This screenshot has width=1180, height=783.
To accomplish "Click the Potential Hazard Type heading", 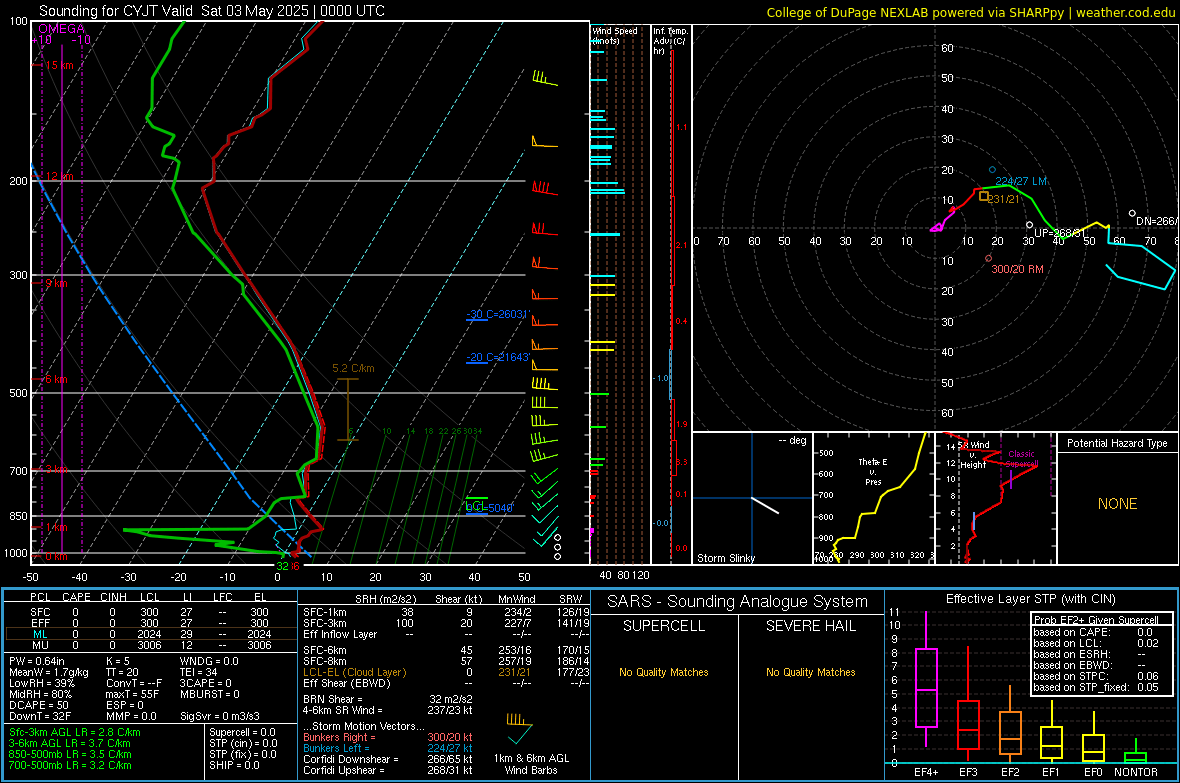I will (1117, 443).
